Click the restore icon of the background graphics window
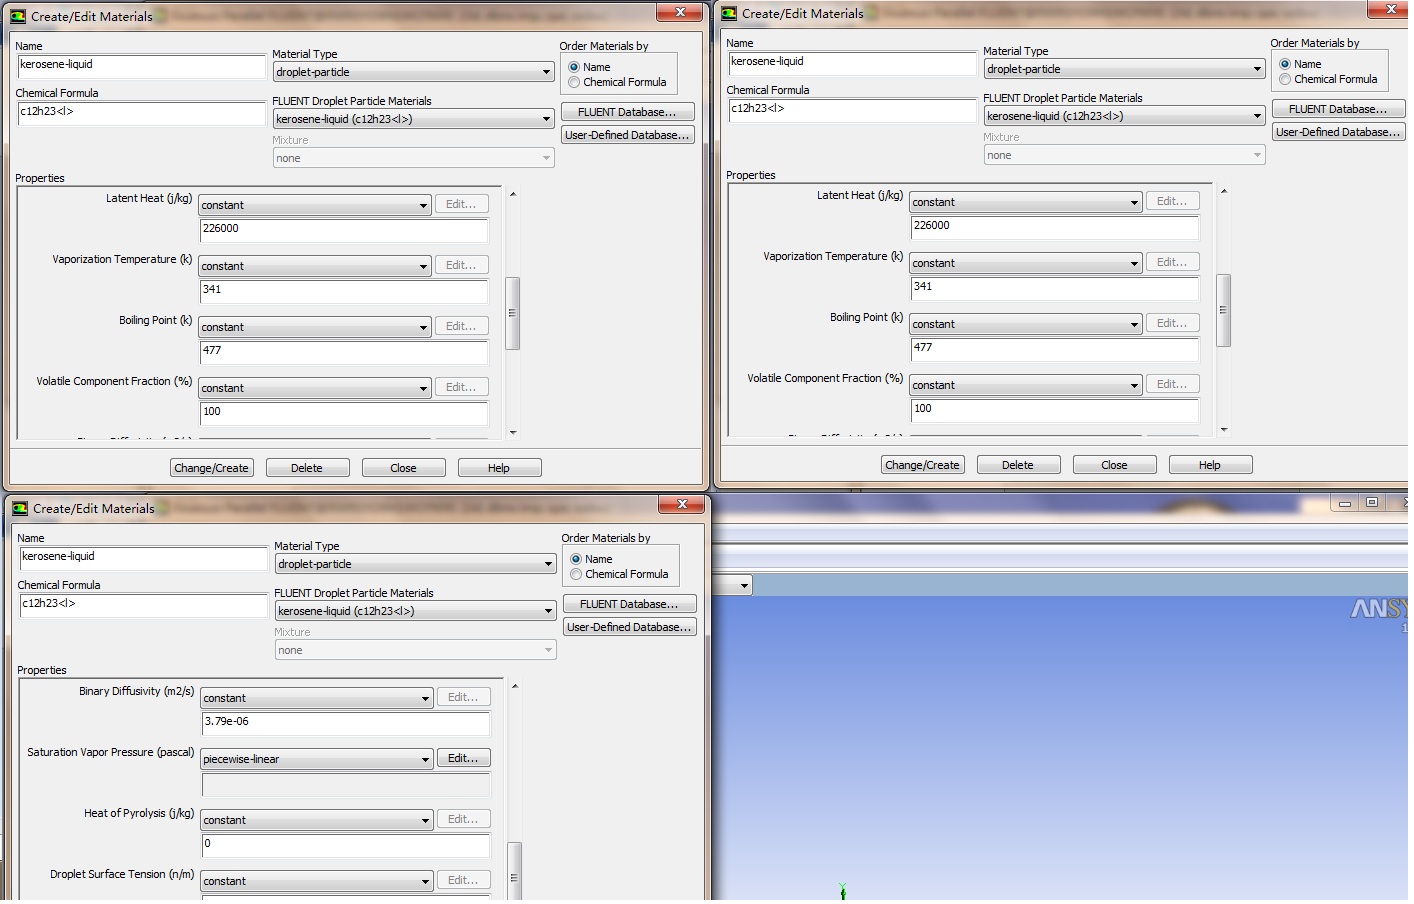 tap(1372, 503)
